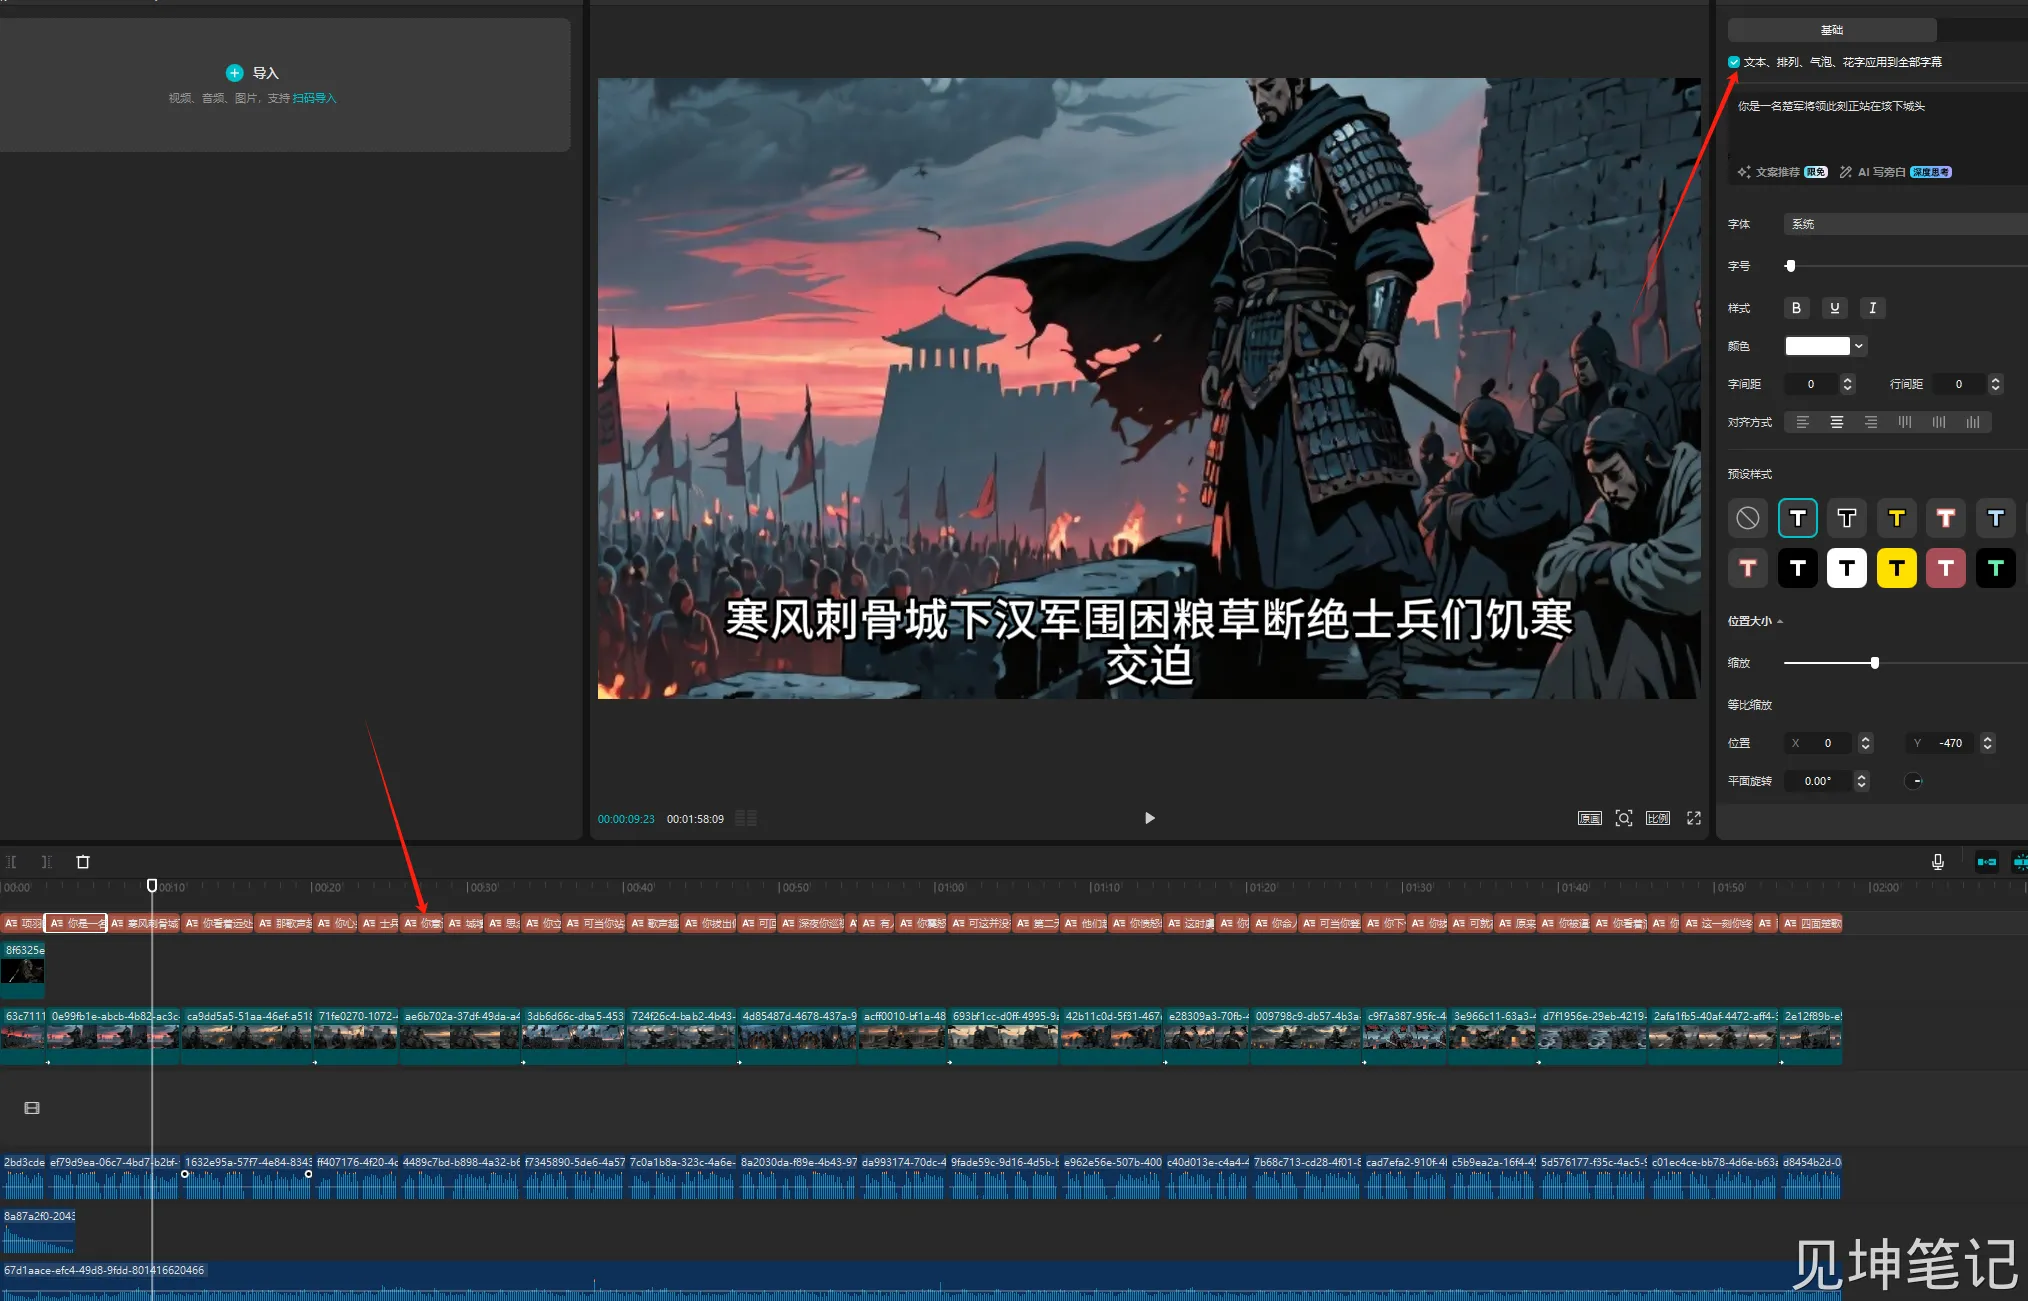2028x1301 pixels.
Task: Click the 扫码导入 link
Action: tap(314, 98)
